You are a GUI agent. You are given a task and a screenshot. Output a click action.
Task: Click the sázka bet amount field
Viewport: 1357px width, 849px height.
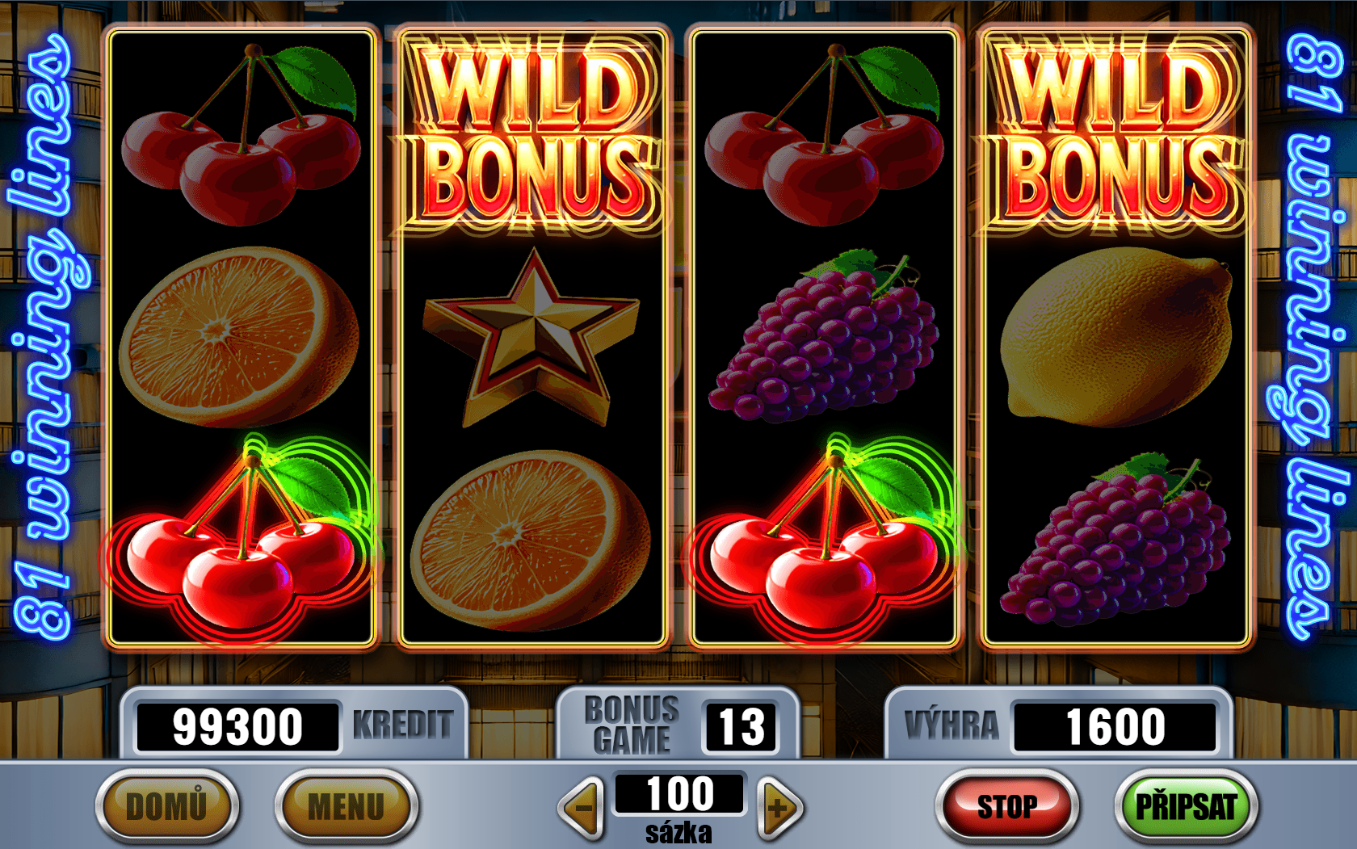pyautogui.click(x=680, y=795)
